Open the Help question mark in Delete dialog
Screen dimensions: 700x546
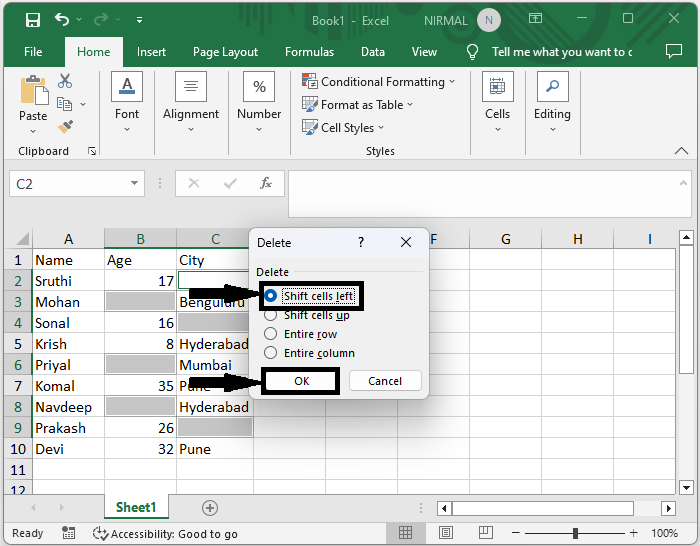(x=361, y=242)
